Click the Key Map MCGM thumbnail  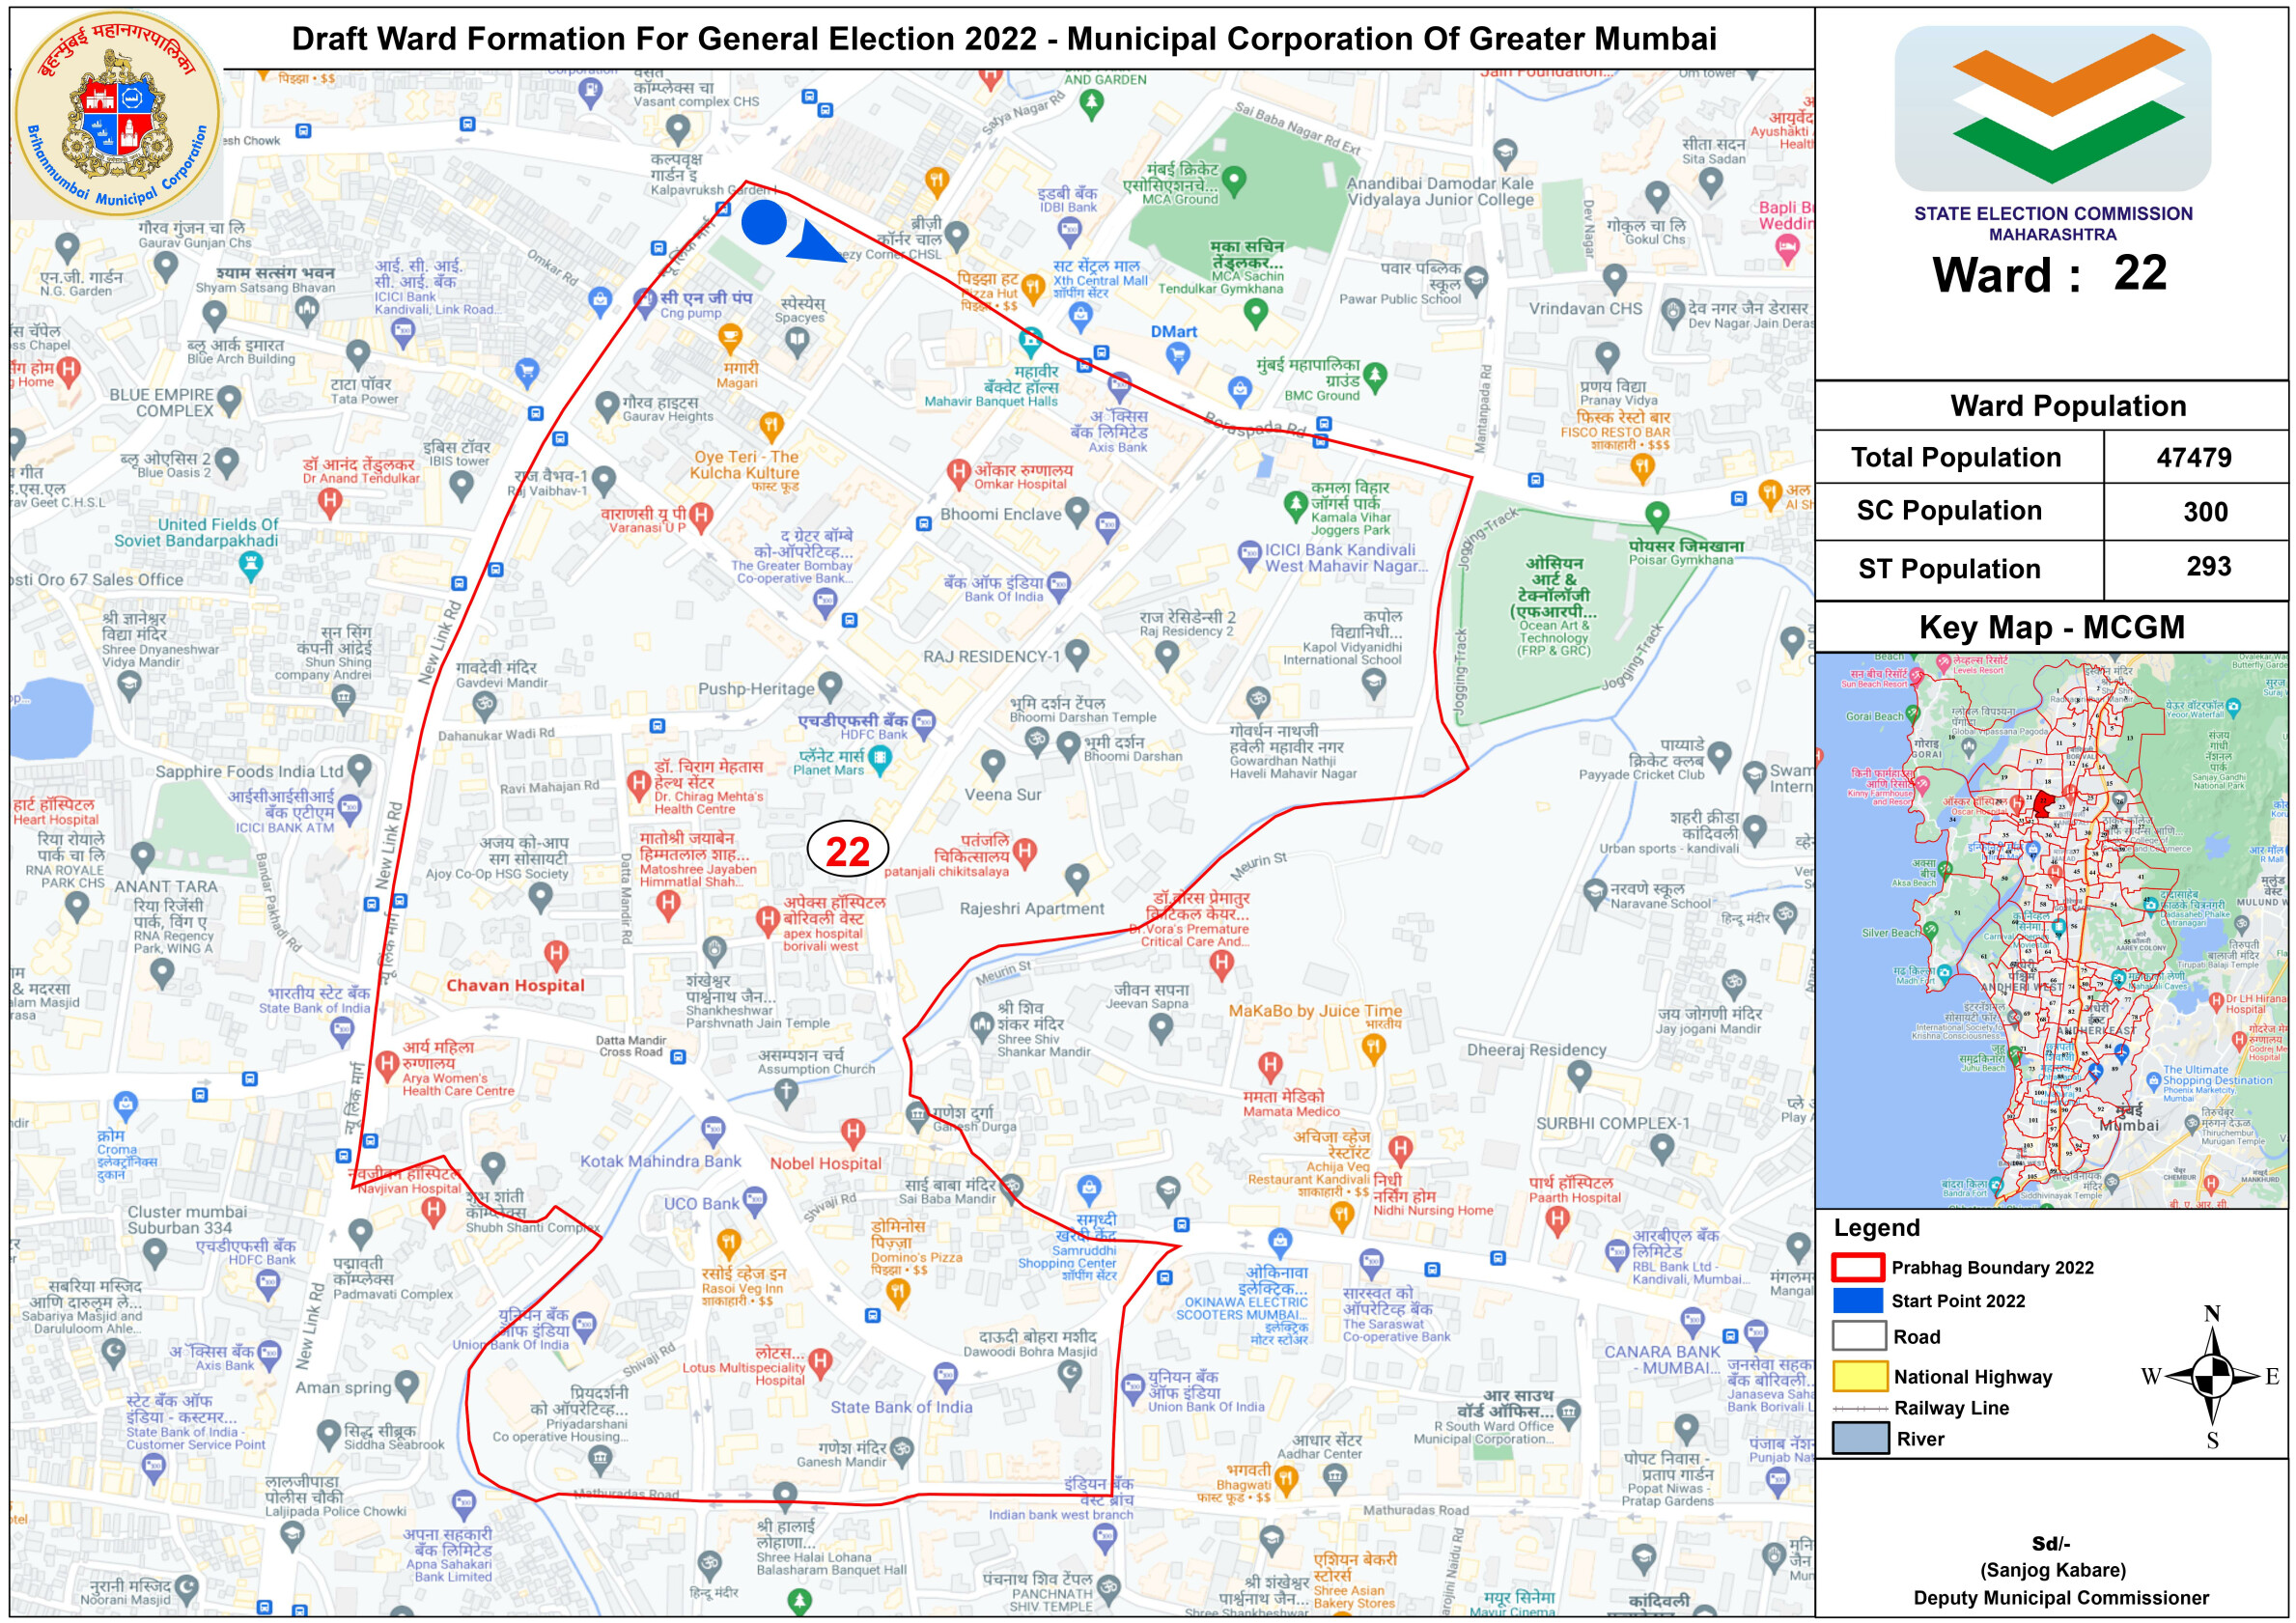pyautogui.click(x=2051, y=930)
